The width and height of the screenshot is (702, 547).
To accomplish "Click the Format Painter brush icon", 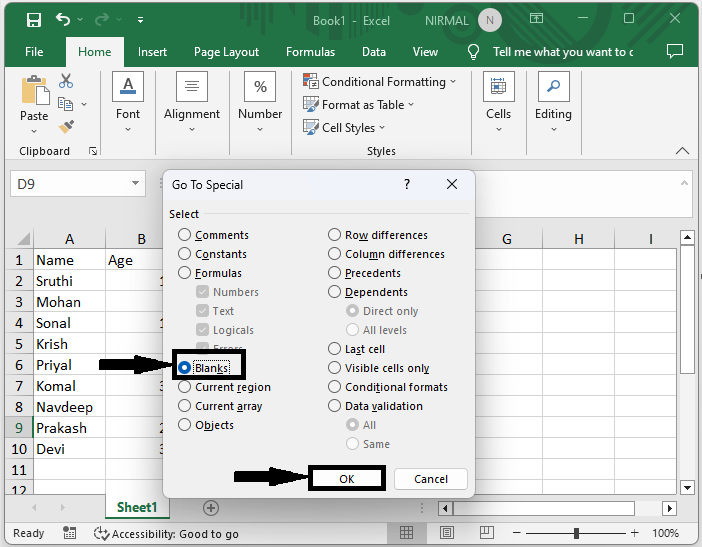I will (67, 127).
